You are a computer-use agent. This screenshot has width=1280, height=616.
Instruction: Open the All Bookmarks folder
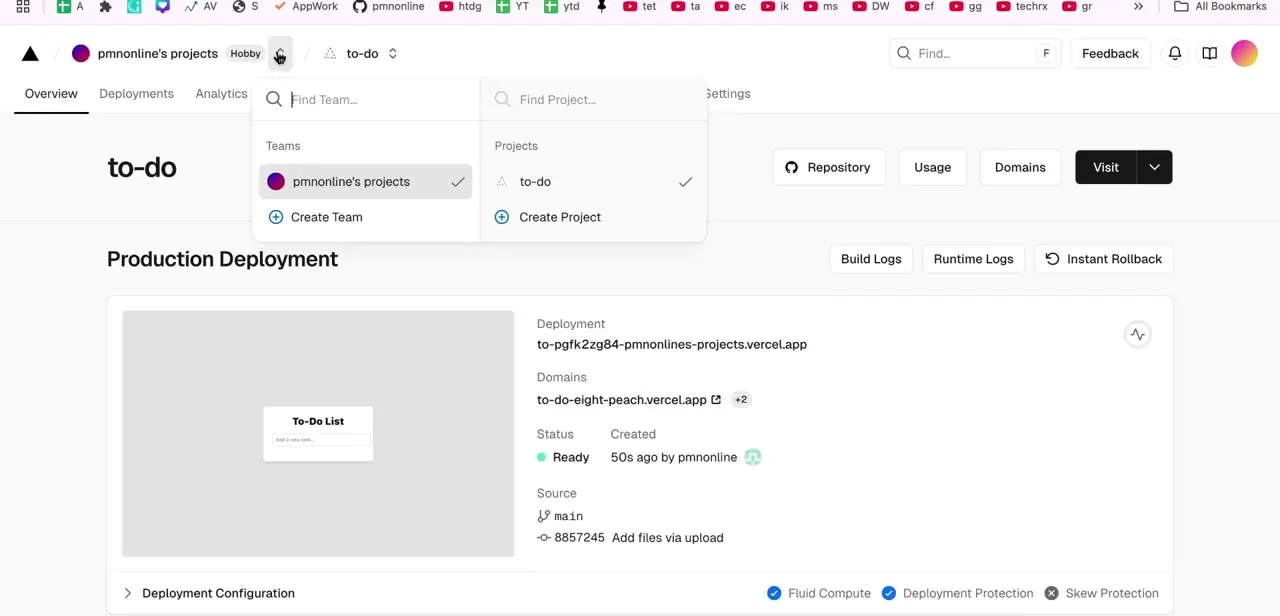pos(1220,6)
